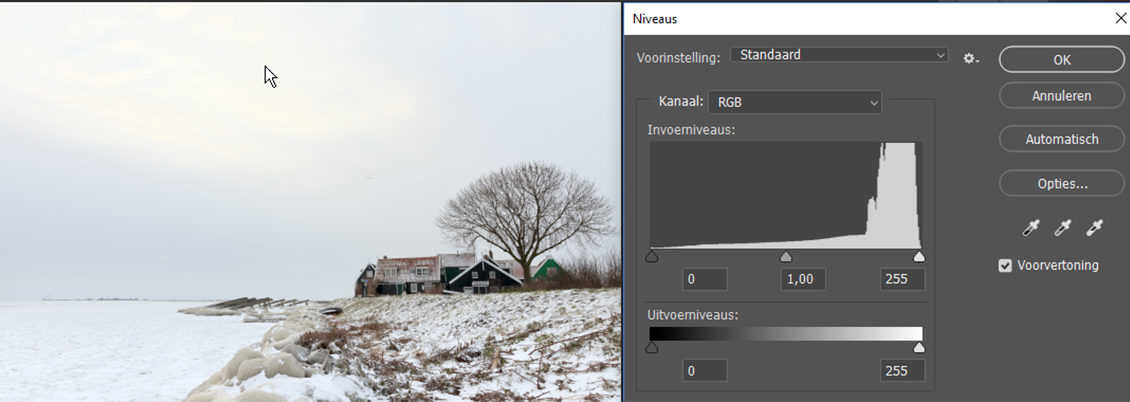Image resolution: width=1130 pixels, height=402 pixels.
Task: Select the black point eyedropper
Action: pos(1031,228)
